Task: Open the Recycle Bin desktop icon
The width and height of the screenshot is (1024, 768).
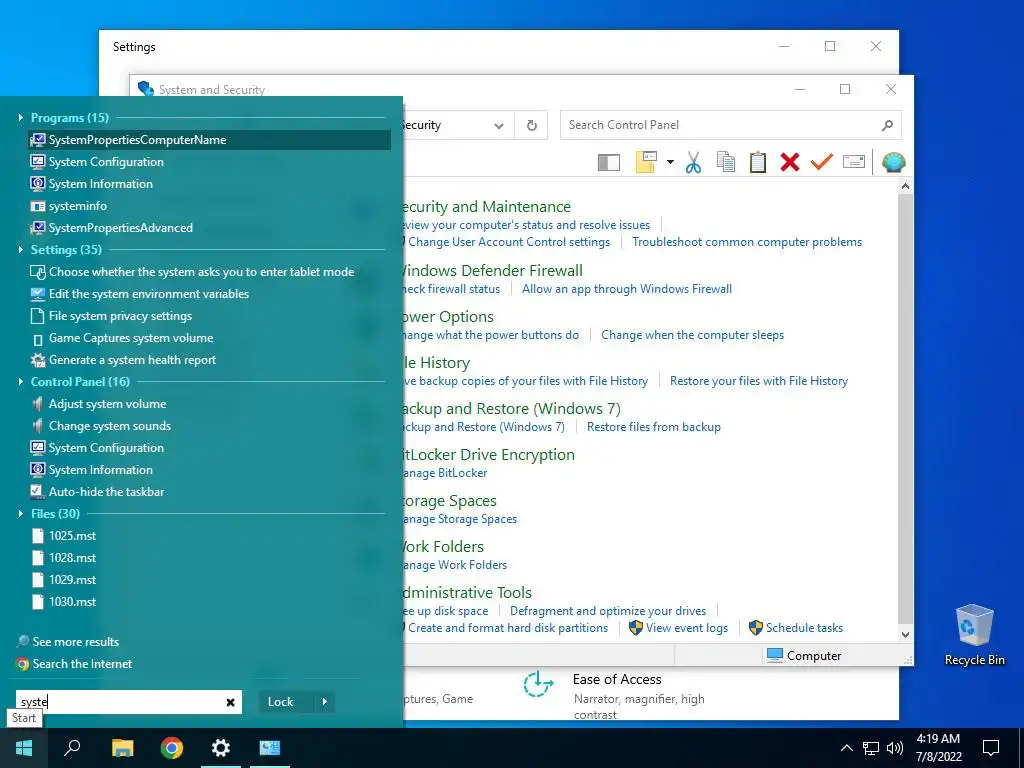Action: click(974, 635)
